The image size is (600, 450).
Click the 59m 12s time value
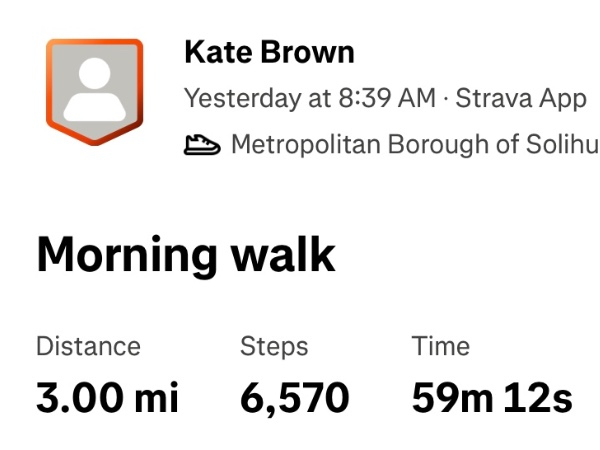[491, 398]
